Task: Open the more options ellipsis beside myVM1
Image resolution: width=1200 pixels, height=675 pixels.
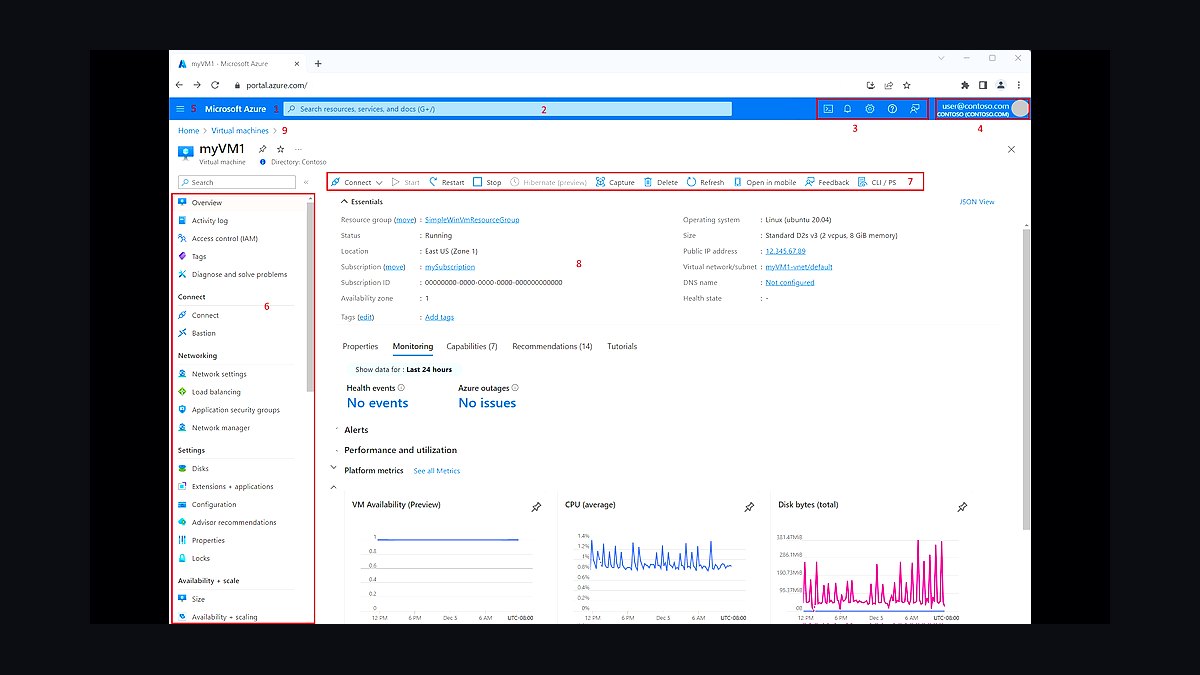Action: pos(298,149)
